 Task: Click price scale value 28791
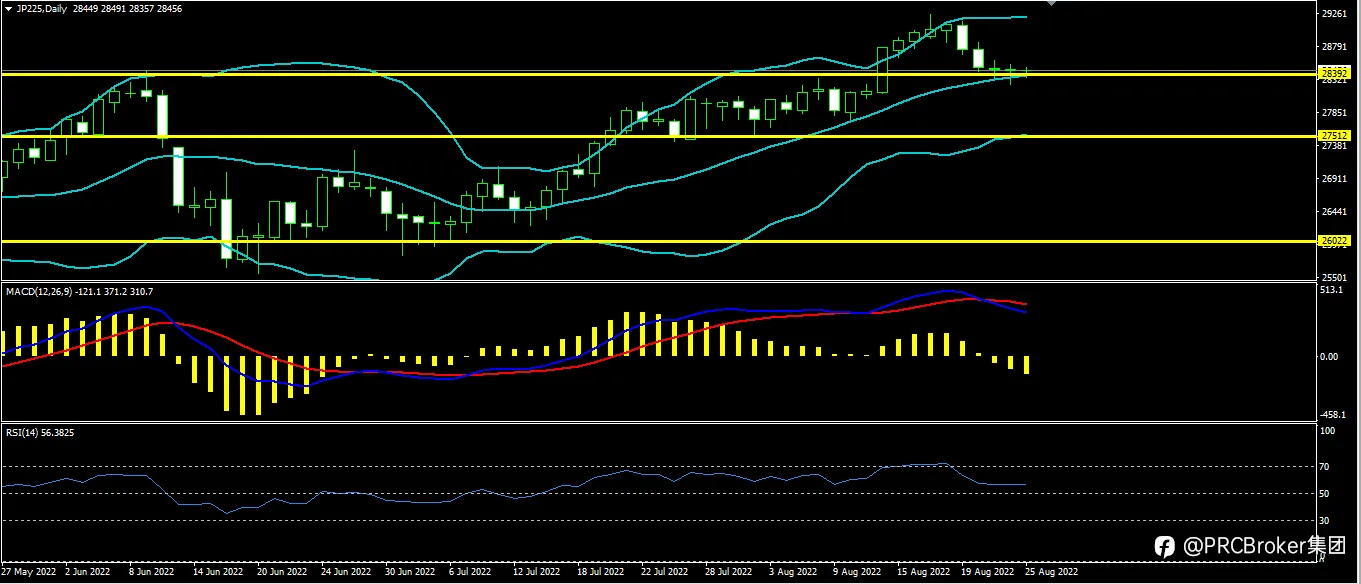click(x=1334, y=47)
